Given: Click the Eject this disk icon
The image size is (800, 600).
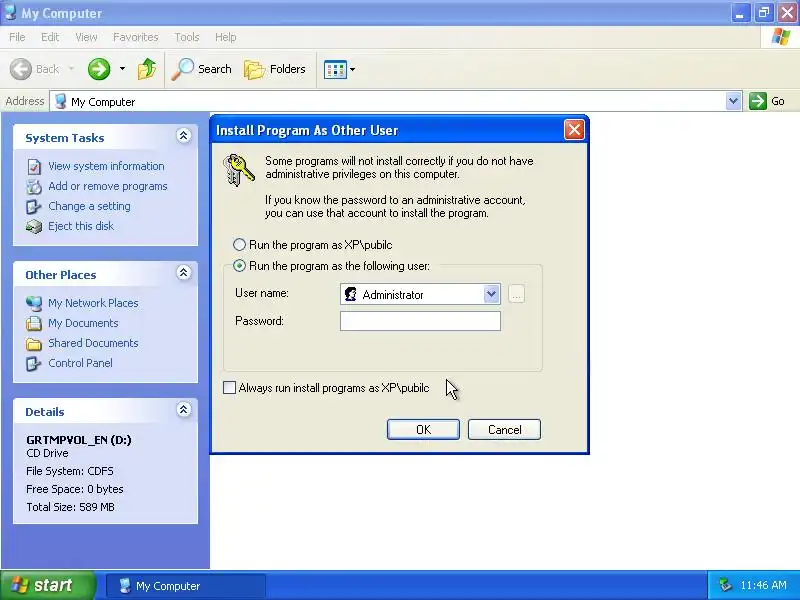Looking at the screenshot, I should (34, 227).
